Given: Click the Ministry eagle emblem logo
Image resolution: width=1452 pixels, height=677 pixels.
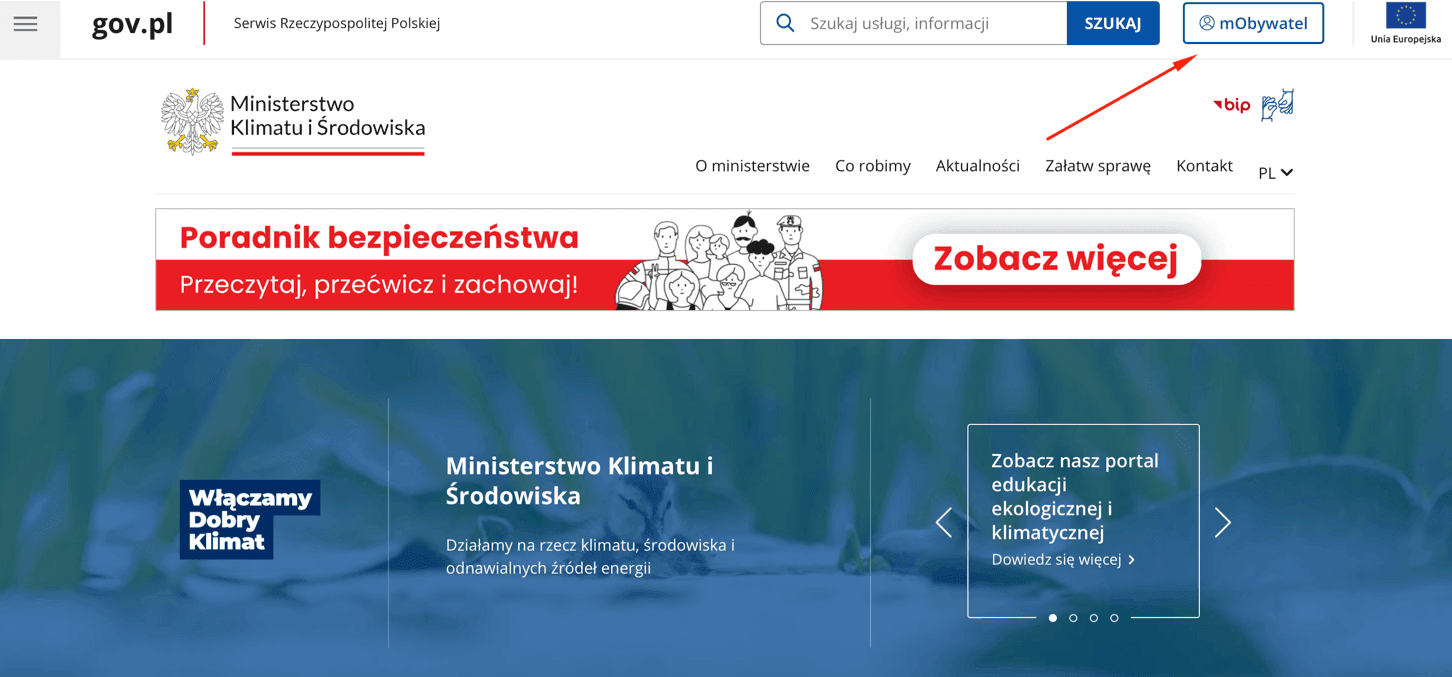Looking at the screenshot, I should click(x=192, y=121).
